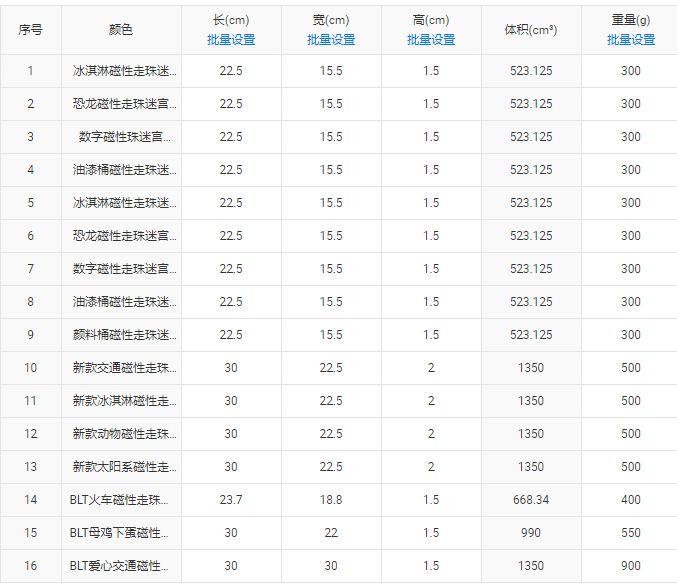Viewport: 677px width, 586px height.
Task: Select color name in row 3 数字磁性珠迷宫
Action: (x=124, y=137)
